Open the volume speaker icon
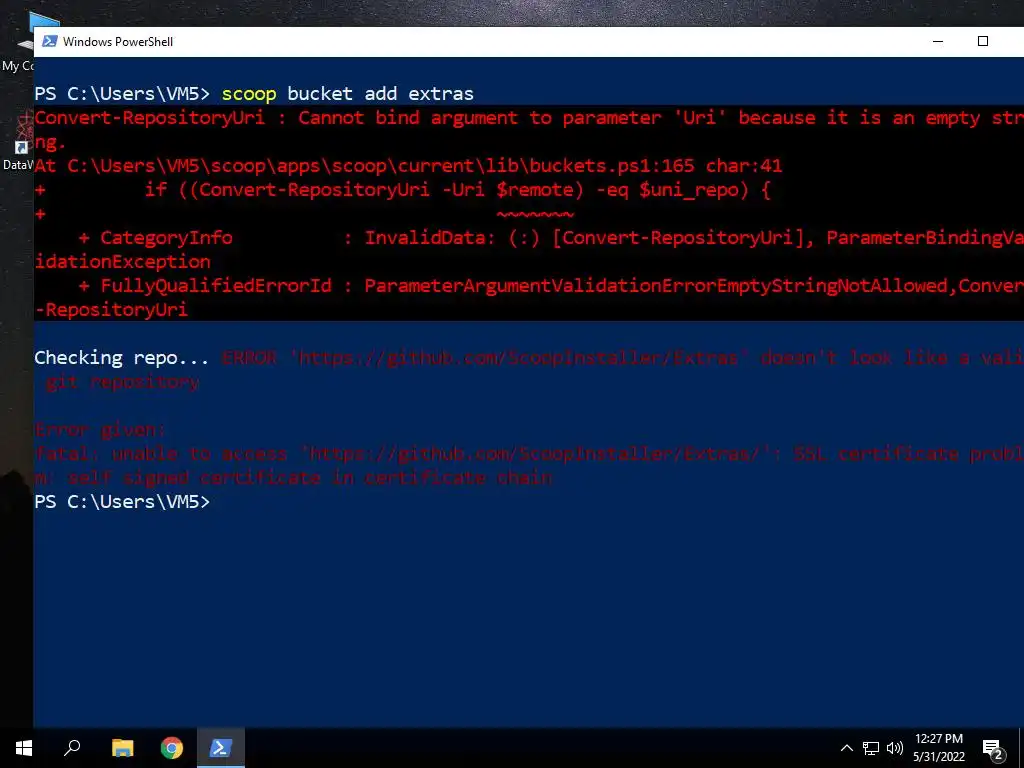 (895, 748)
